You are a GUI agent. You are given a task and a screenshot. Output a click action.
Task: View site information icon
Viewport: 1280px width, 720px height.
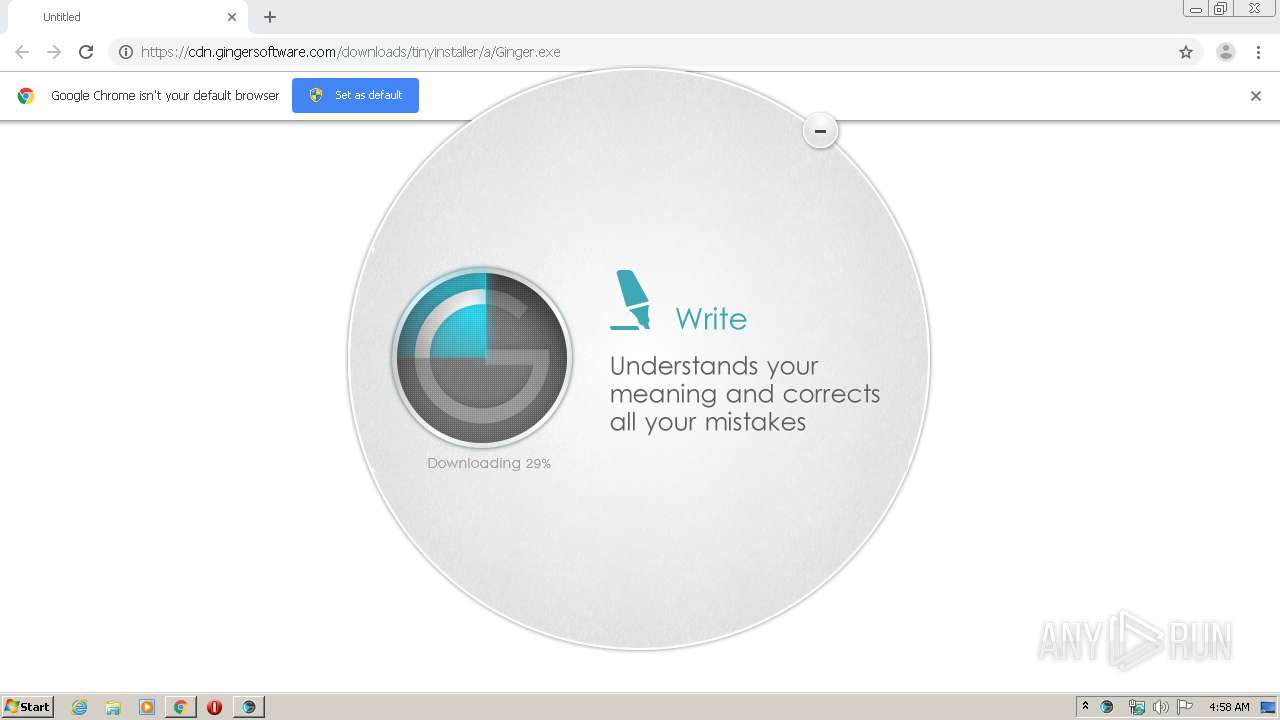click(126, 52)
